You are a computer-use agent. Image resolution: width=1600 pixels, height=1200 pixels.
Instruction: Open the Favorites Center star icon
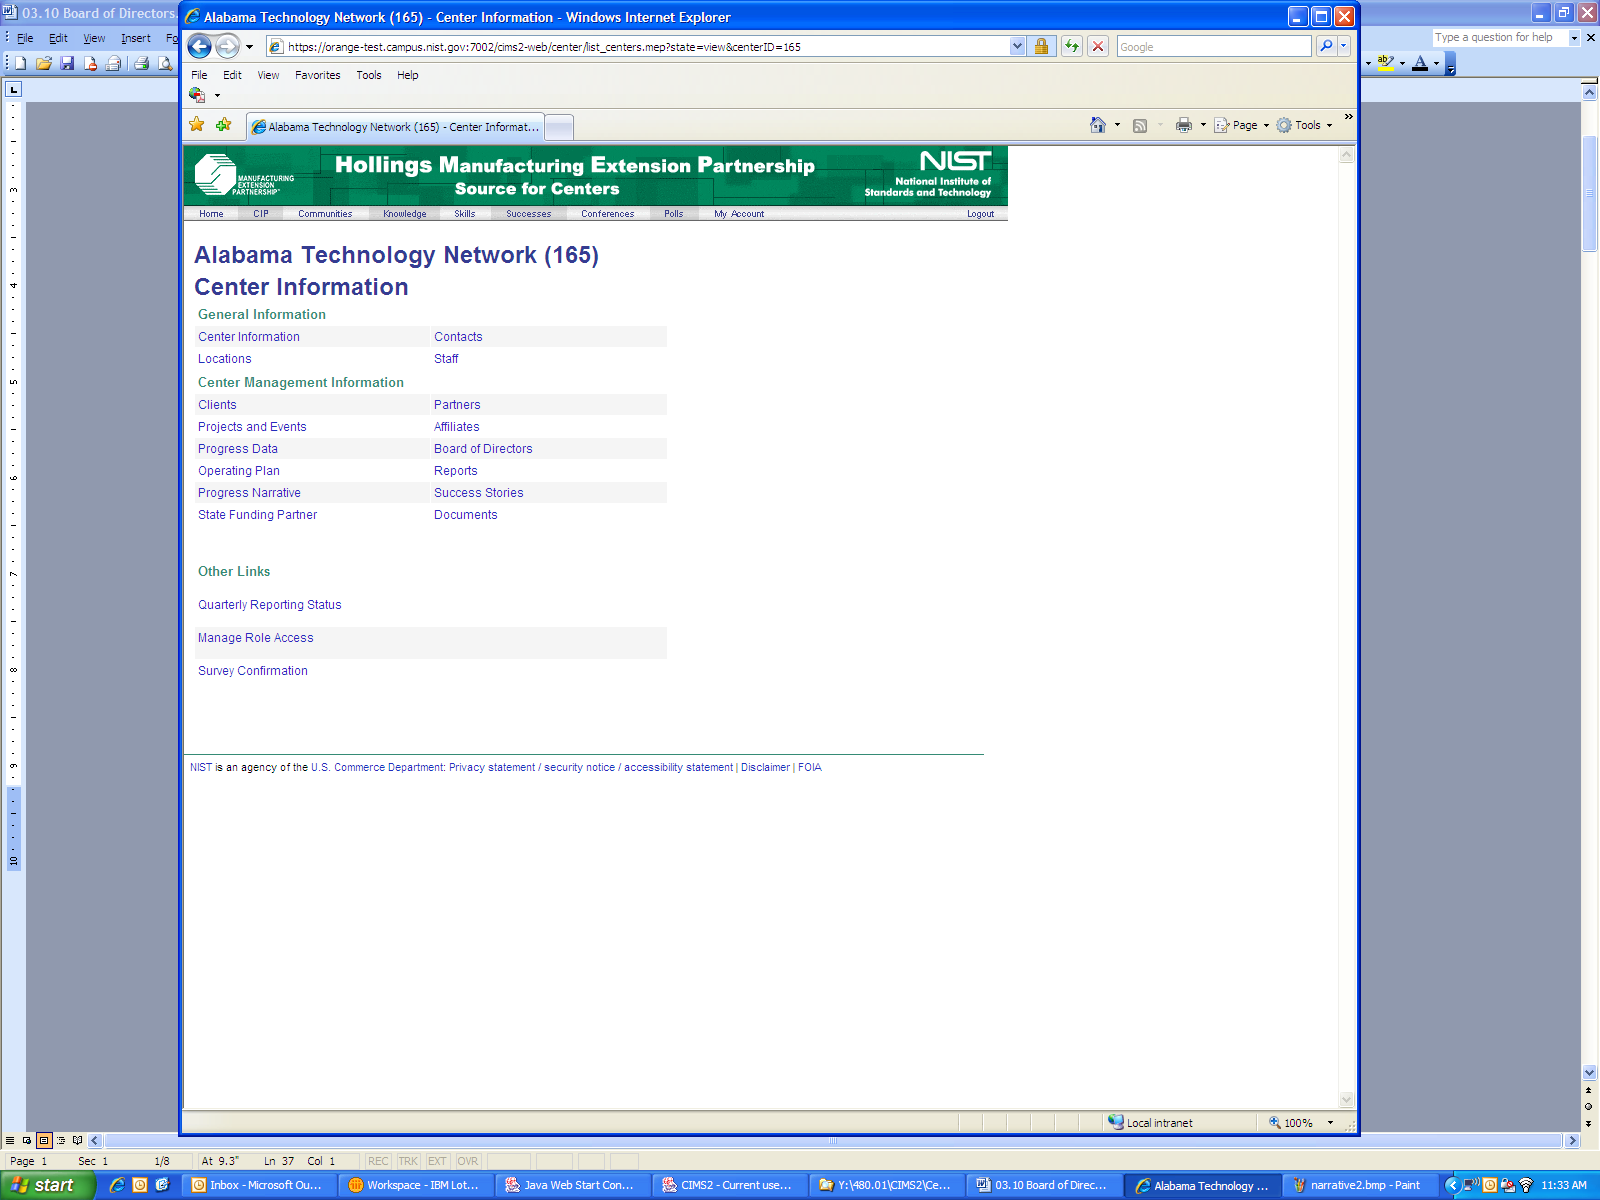point(197,125)
